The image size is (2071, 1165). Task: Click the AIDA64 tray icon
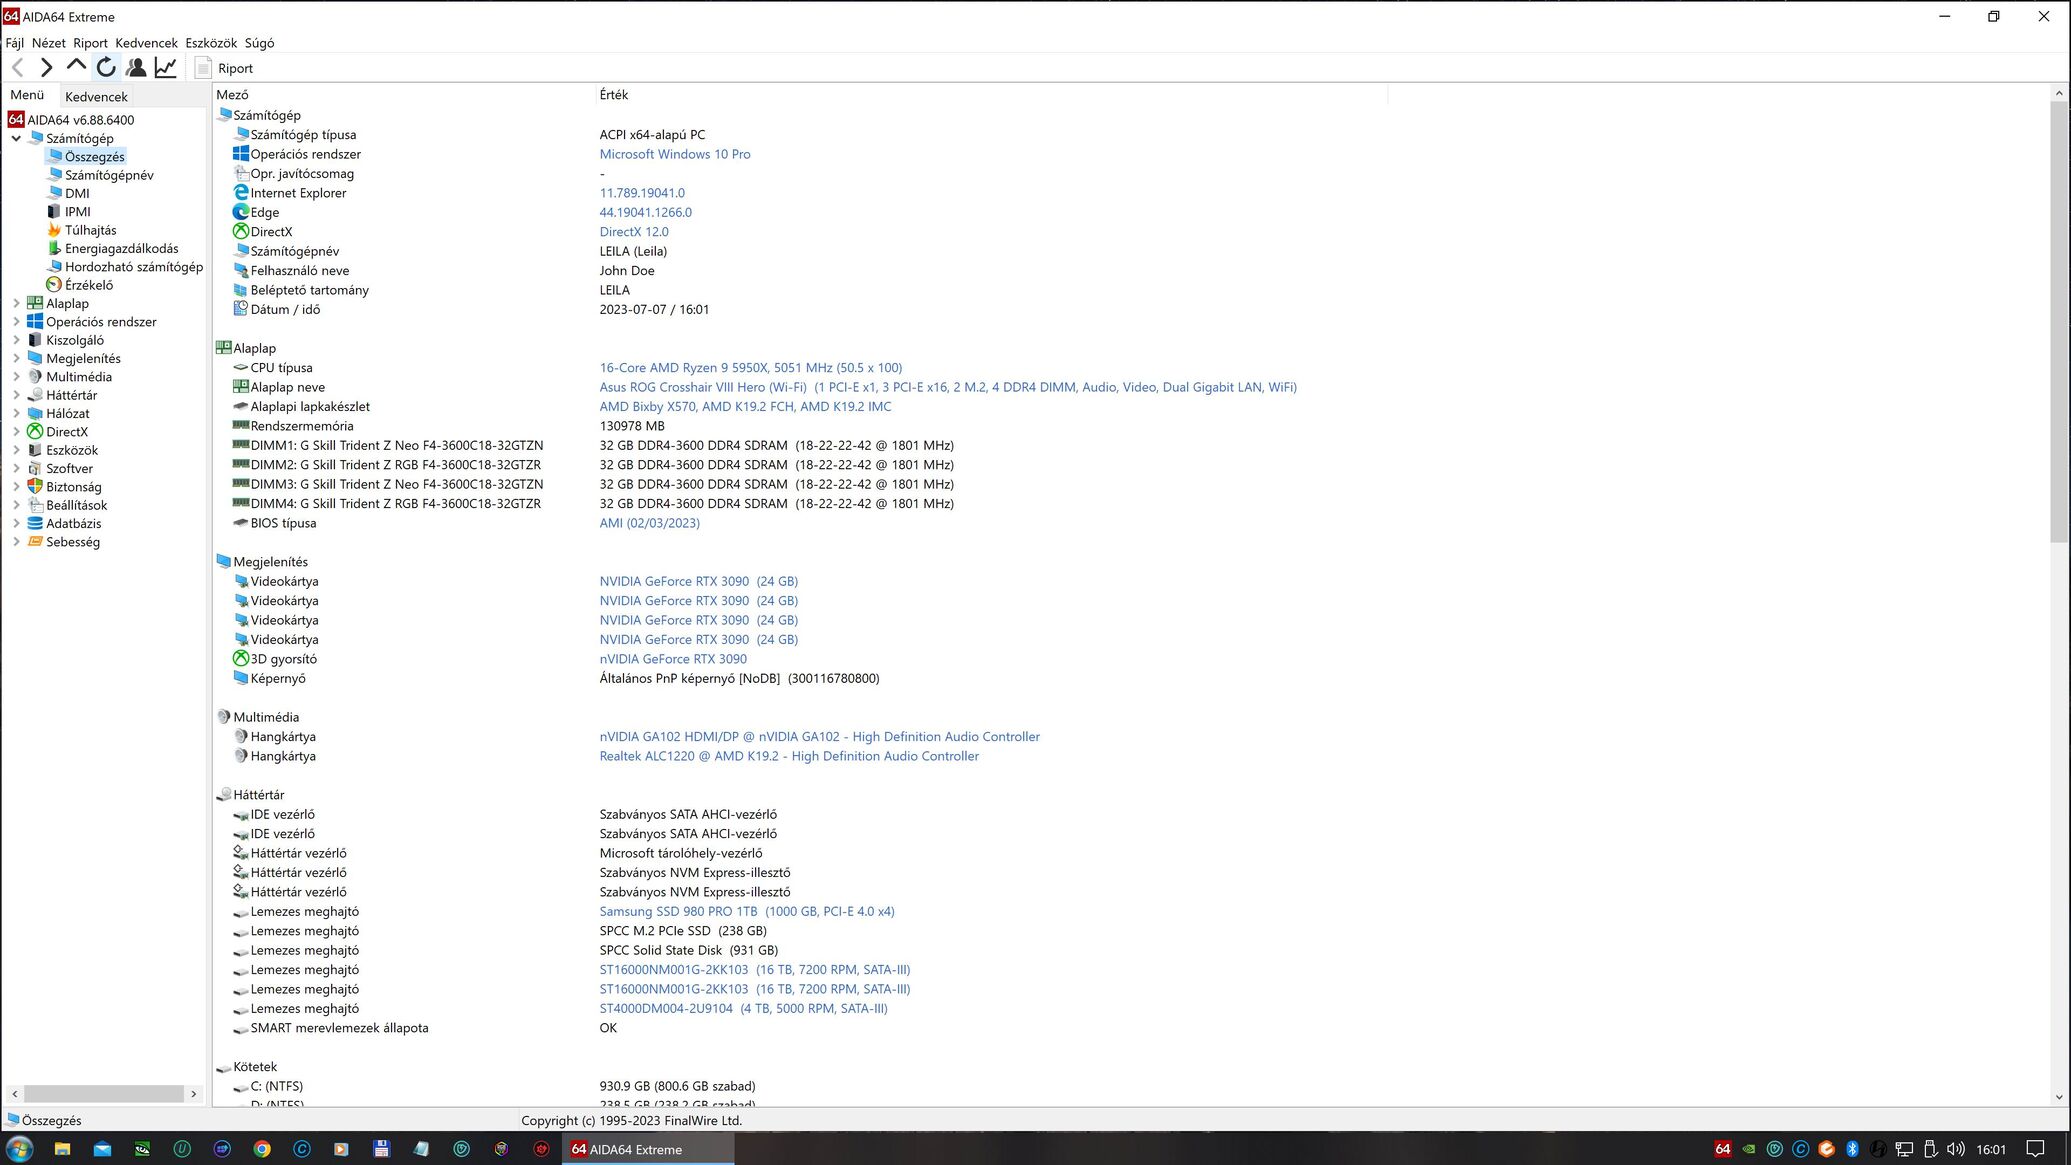[1722, 1149]
